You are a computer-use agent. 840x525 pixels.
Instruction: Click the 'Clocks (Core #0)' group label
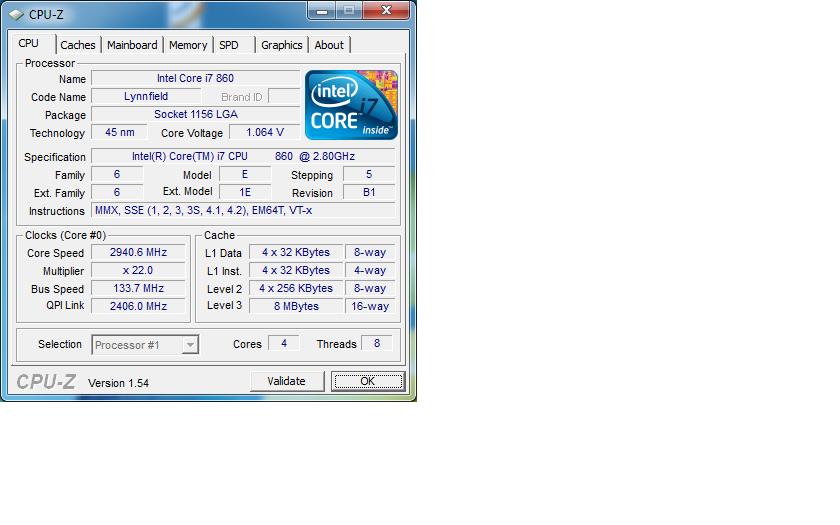click(65, 235)
